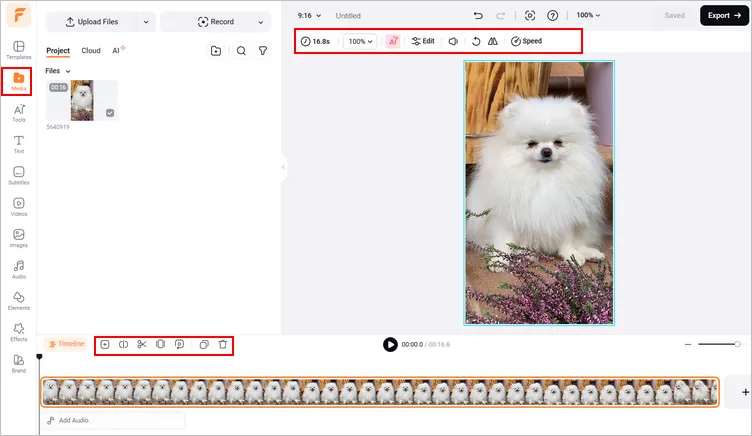Split the clip with split icon

coord(123,344)
